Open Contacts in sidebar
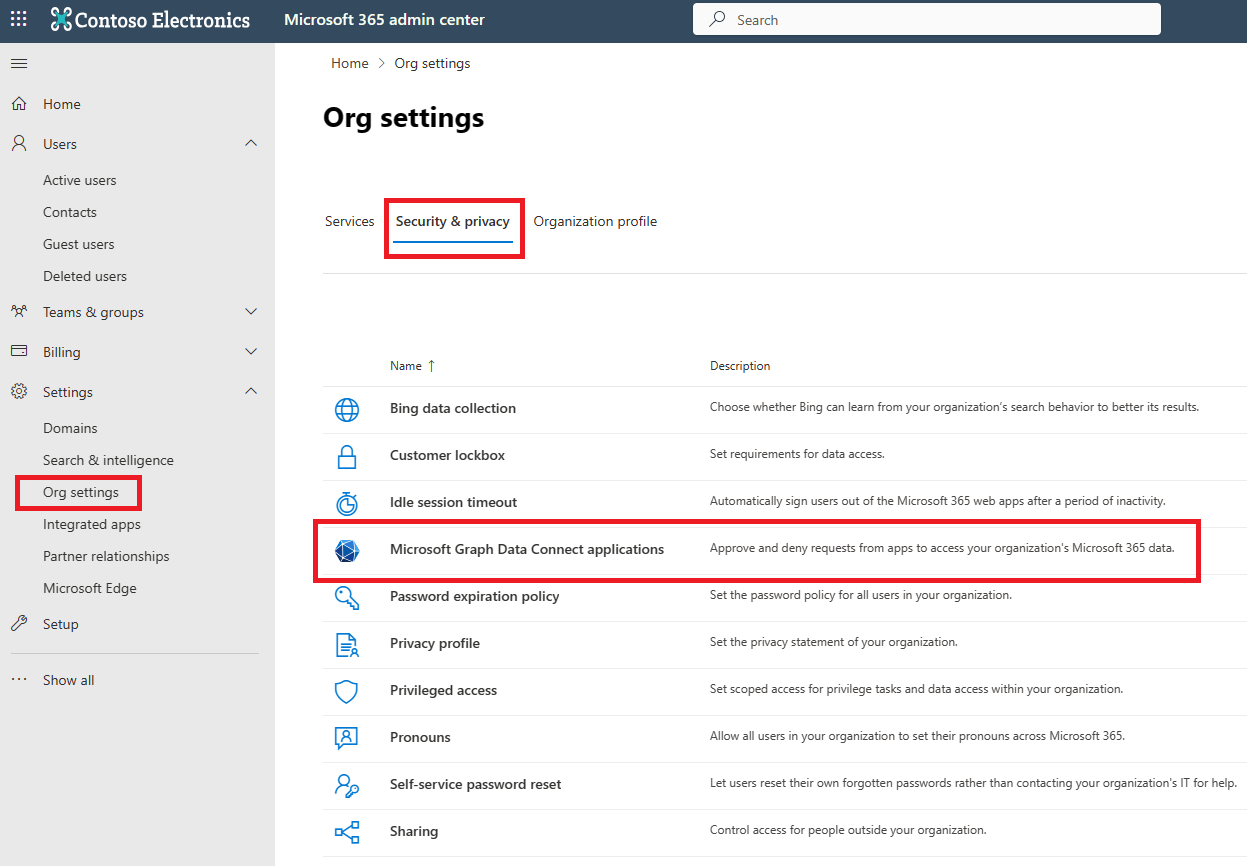1247x866 pixels. [x=70, y=212]
